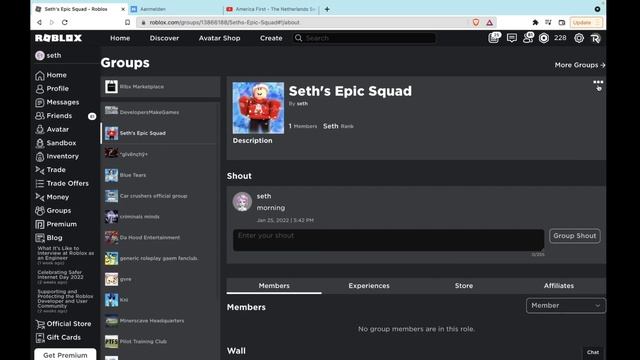This screenshot has height=360, width=640.
Task: Select Car crushers official group in the list
Action: click(x=159, y=196)
